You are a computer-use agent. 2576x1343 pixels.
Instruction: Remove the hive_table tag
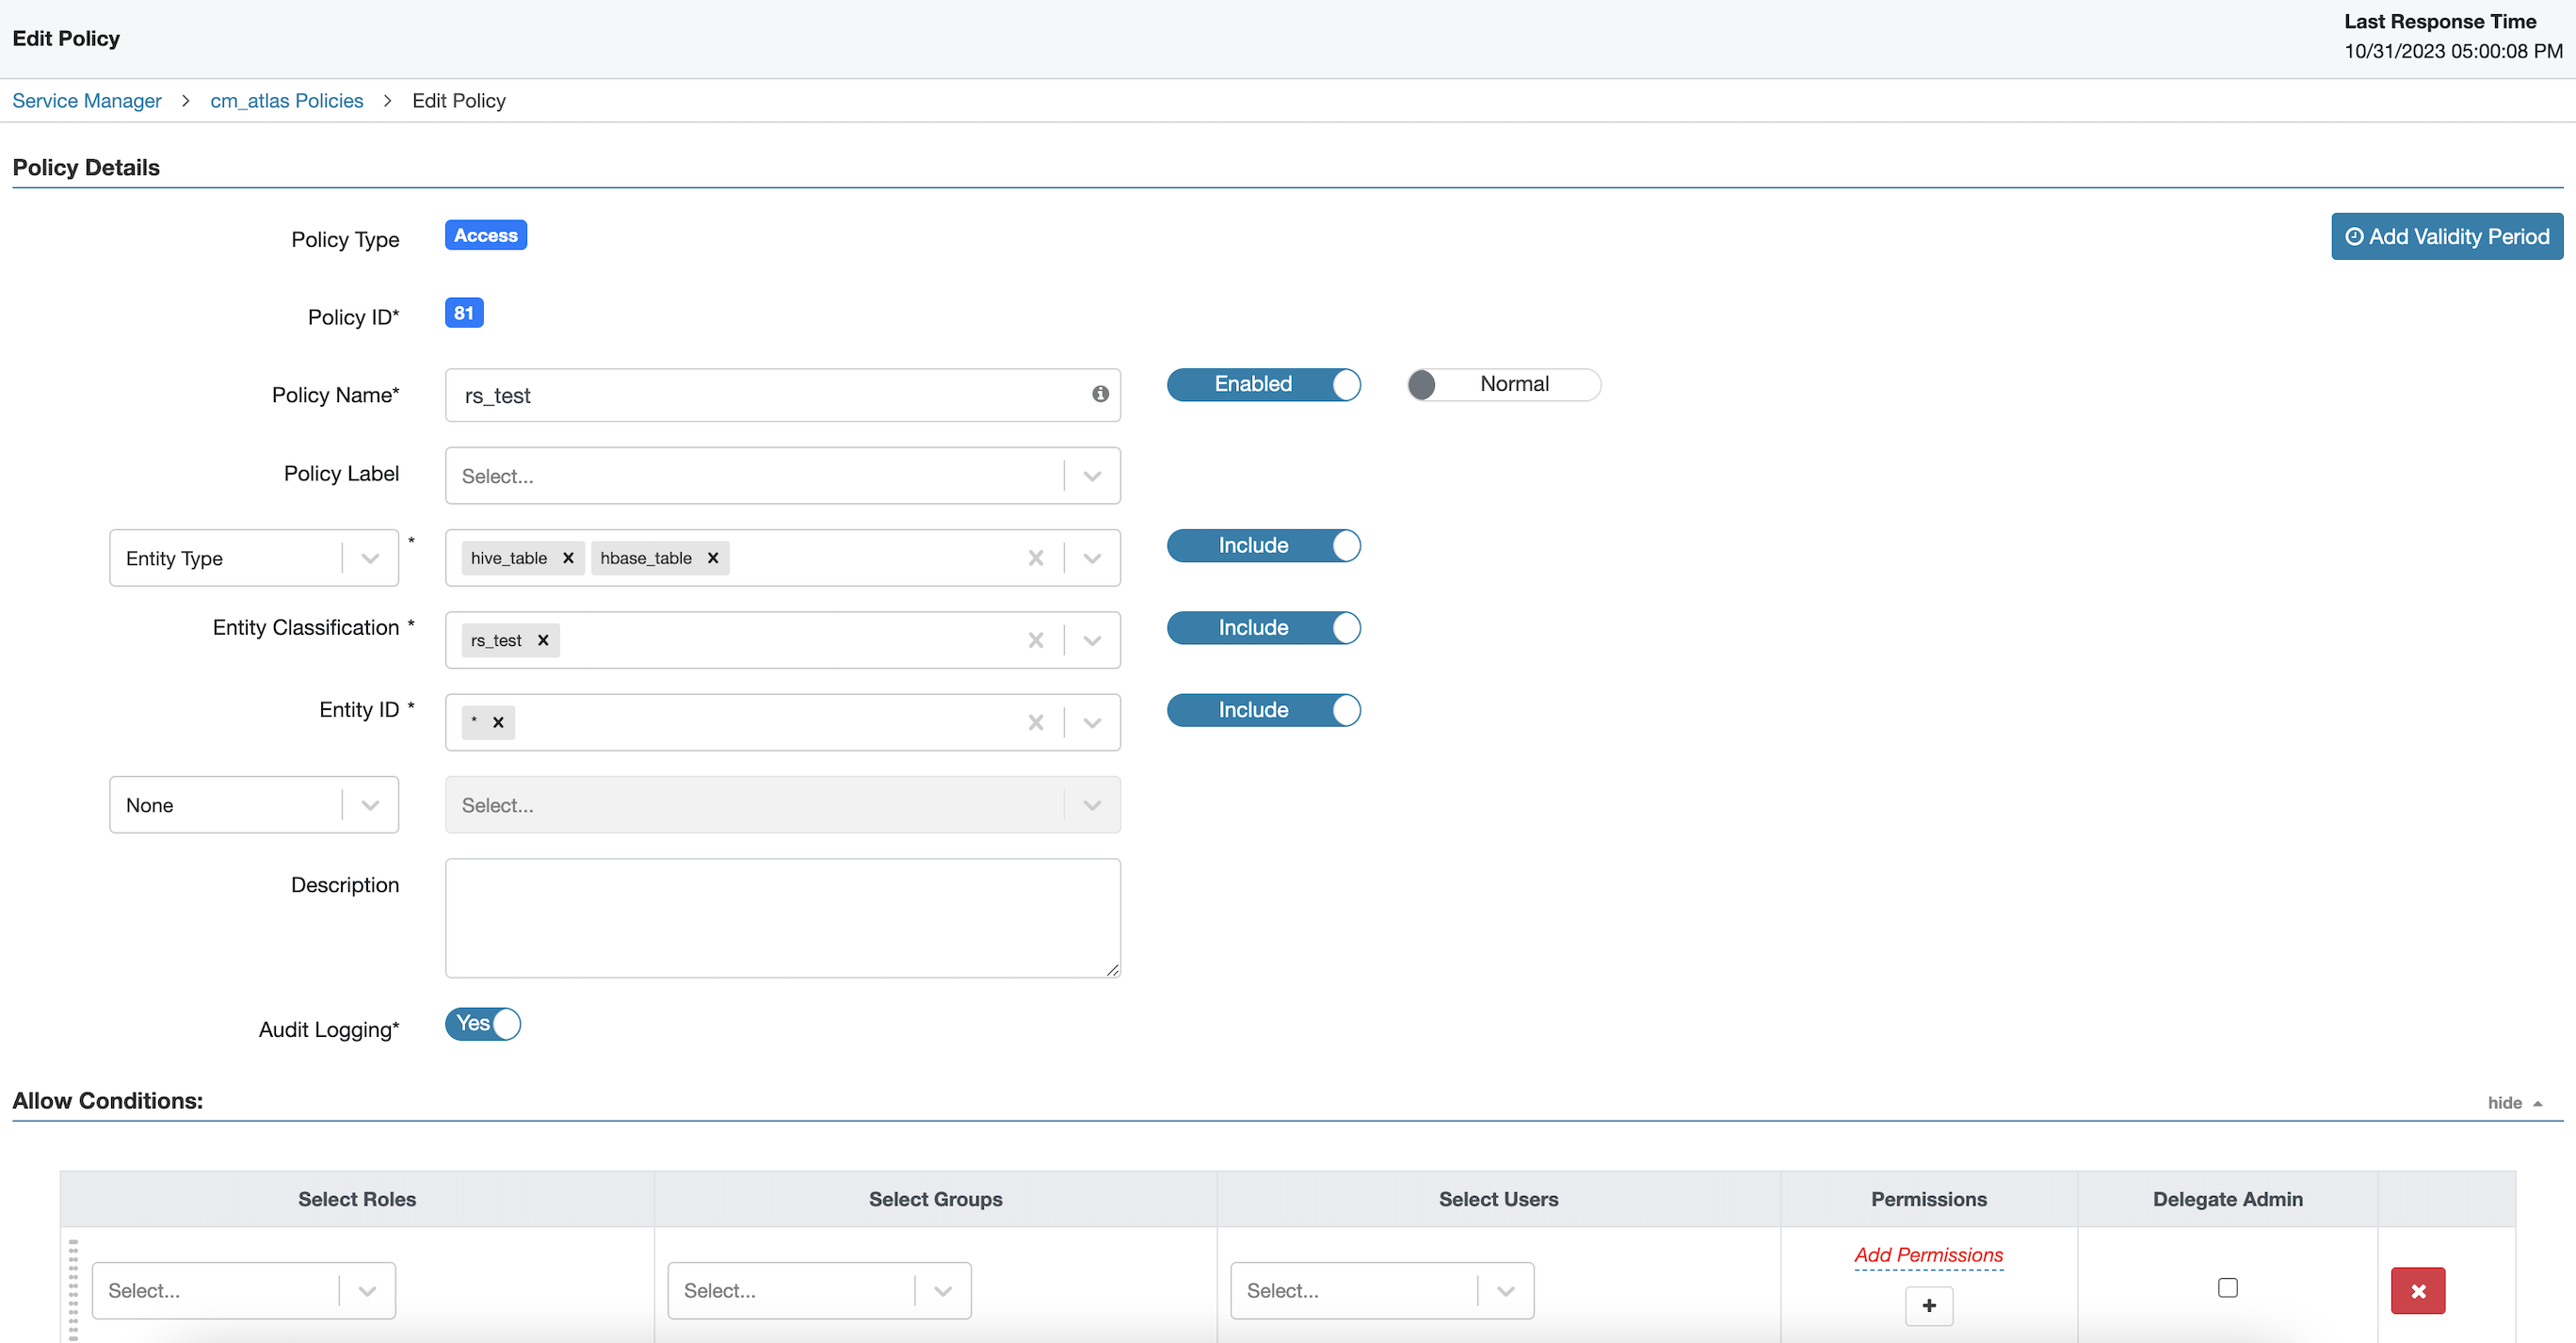(x=568, y=558)
